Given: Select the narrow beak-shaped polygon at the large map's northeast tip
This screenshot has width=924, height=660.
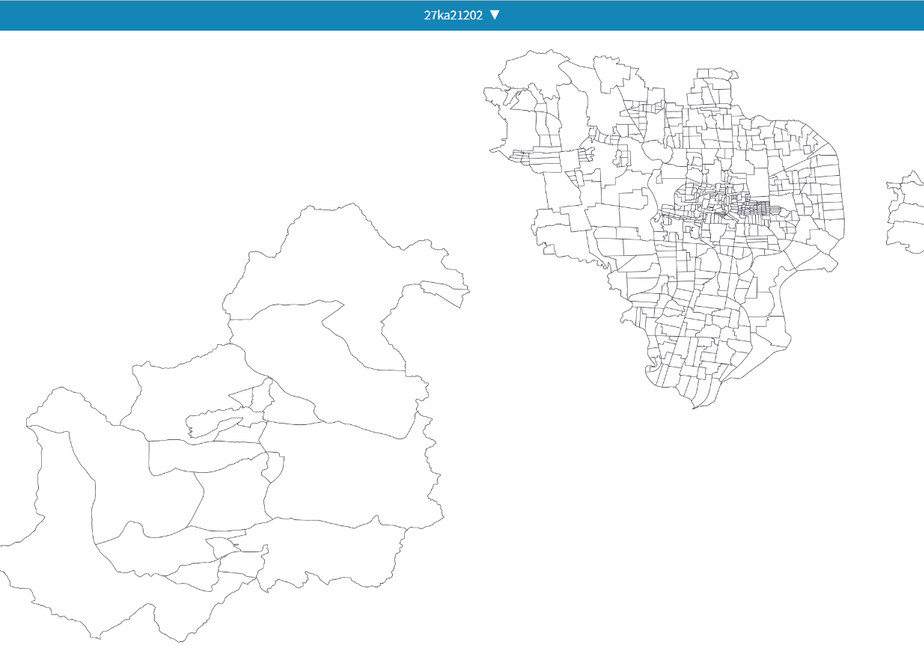Looking at the screenshot, I should pyautogui.click(x=445, y=292).
